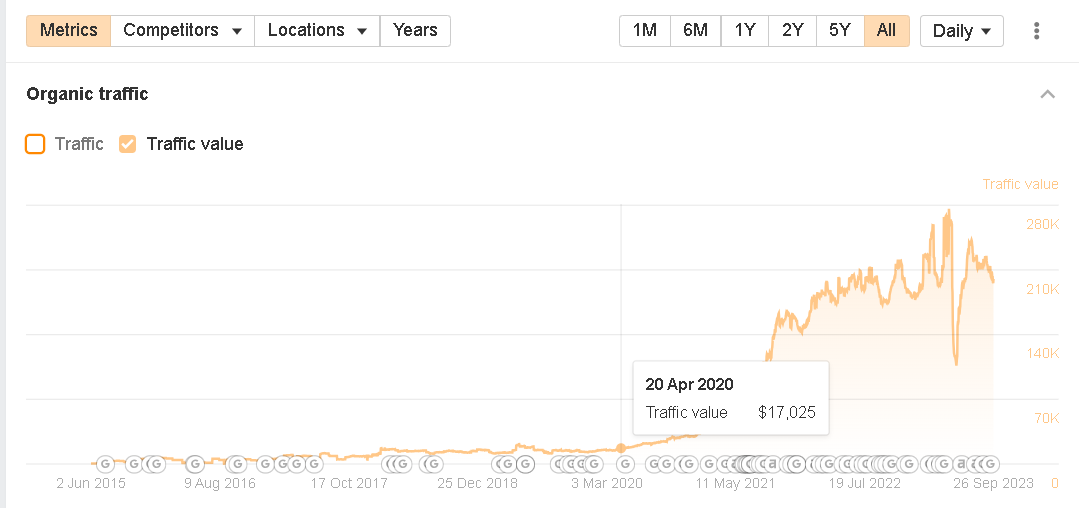Viewport: 1080px width, 520px height.
Task: Select the isolated Google marker above 3 Mar 2020
Action: (x=625, y=464)
